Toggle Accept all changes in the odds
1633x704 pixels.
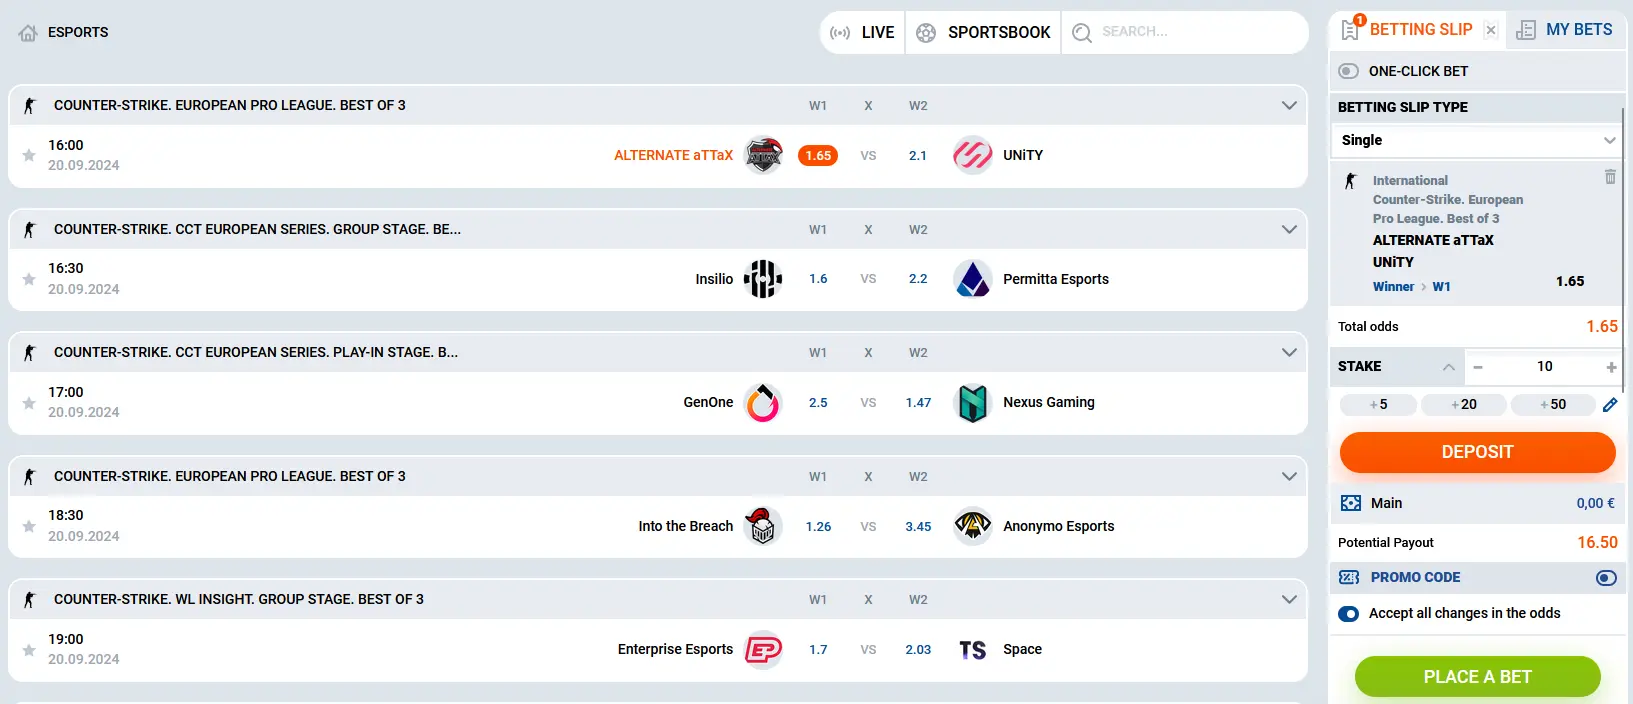[x=1349, y=613]
